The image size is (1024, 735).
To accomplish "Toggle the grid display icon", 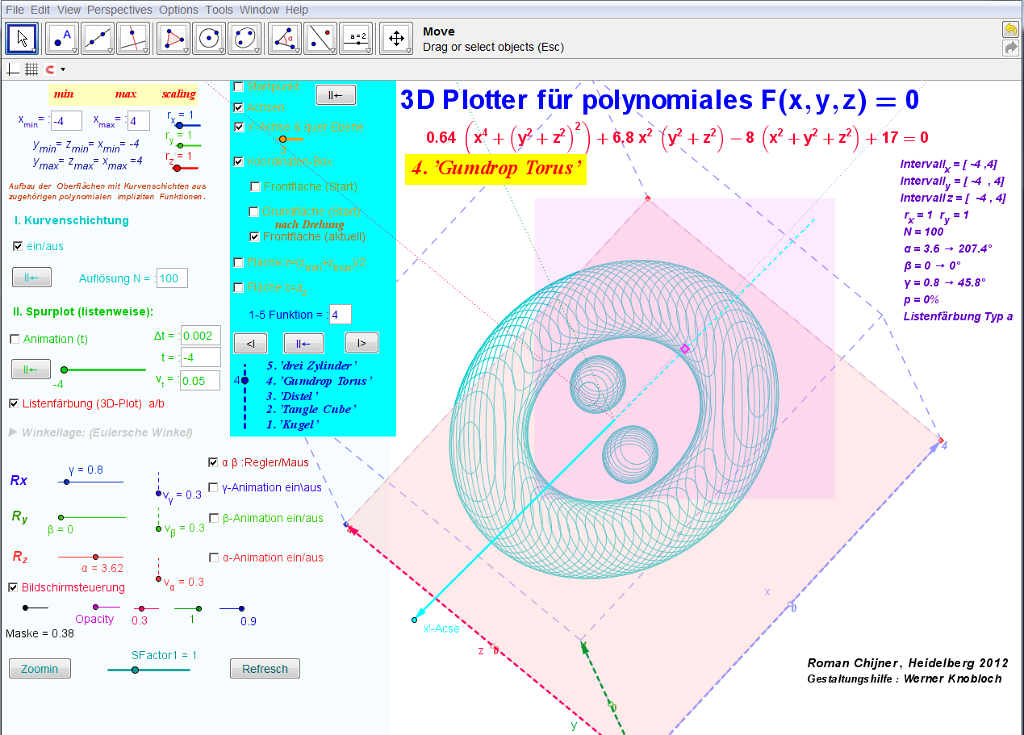I will pos(31,69).
